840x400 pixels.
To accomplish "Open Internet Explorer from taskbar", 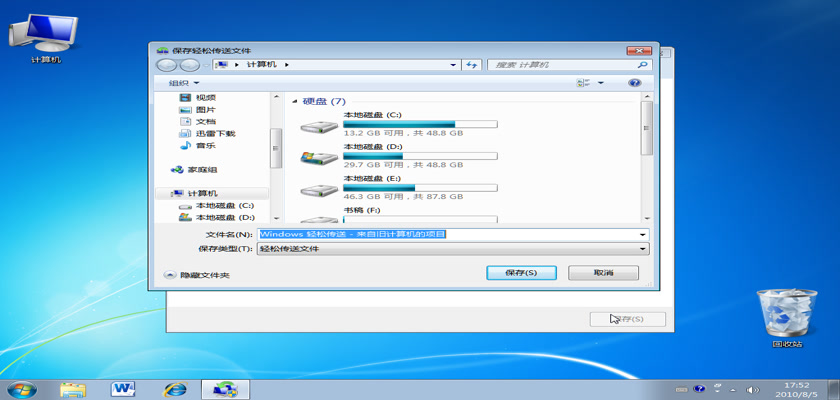I will pyautogui.click(x=174, y=388).
